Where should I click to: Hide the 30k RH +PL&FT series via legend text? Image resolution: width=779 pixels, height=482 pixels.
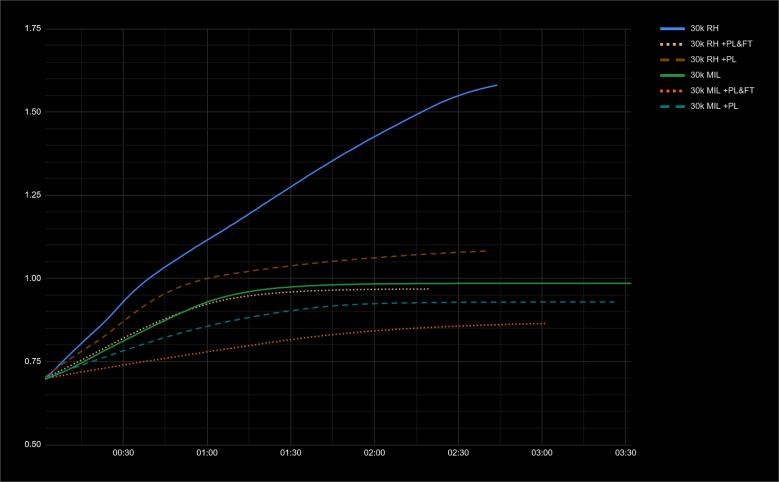(720, 45)
